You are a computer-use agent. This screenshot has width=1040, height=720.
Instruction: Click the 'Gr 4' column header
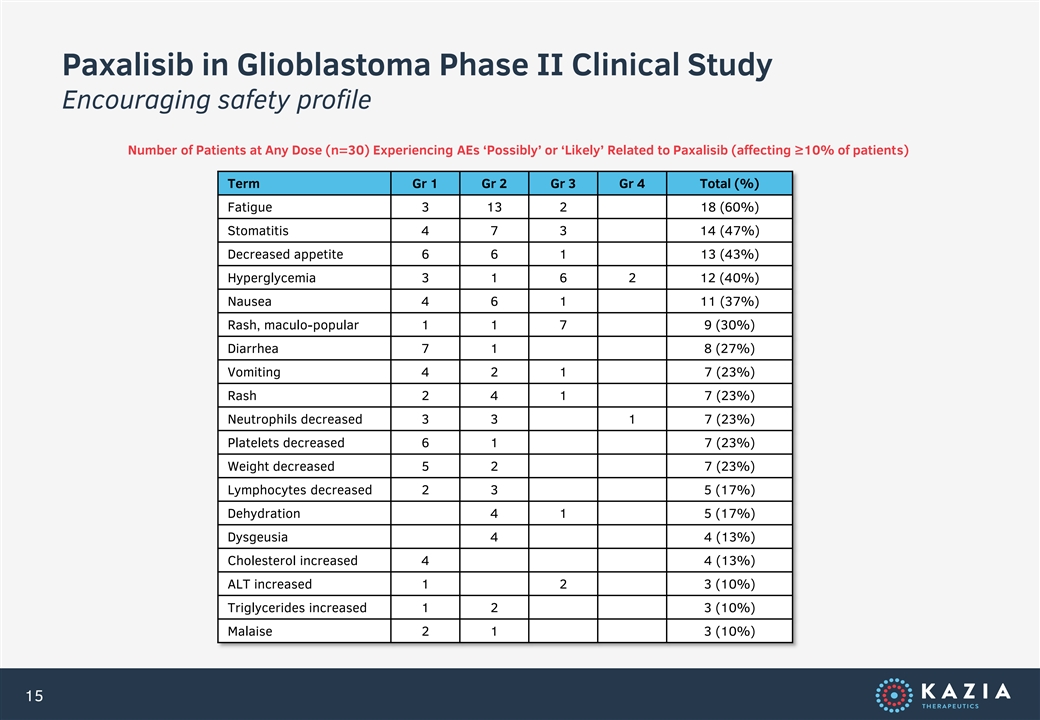631,184
